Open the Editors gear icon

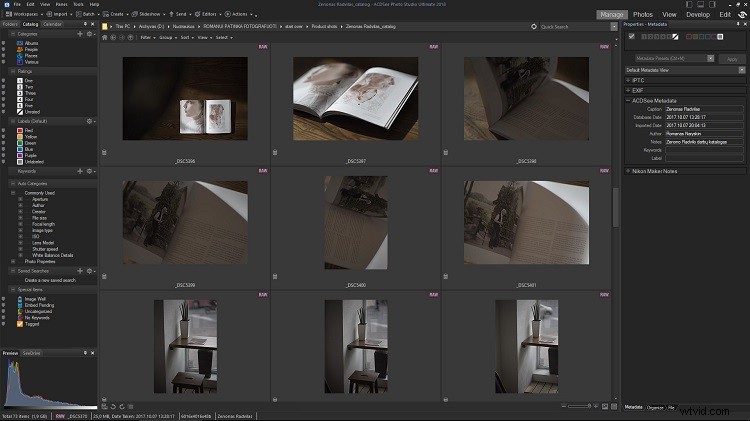click(197, 14)
